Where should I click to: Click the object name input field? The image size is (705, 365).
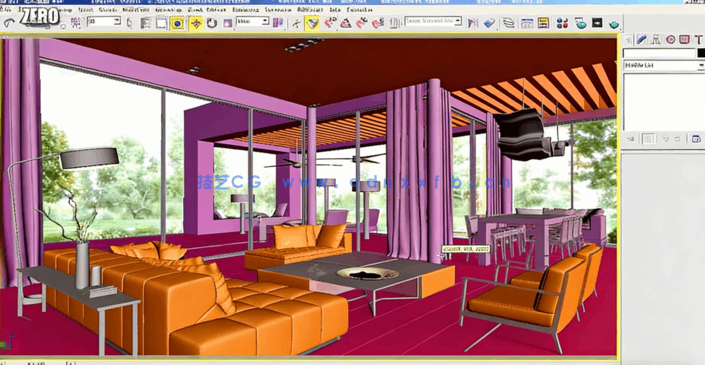pyautogui.click(x=659, y=53)
